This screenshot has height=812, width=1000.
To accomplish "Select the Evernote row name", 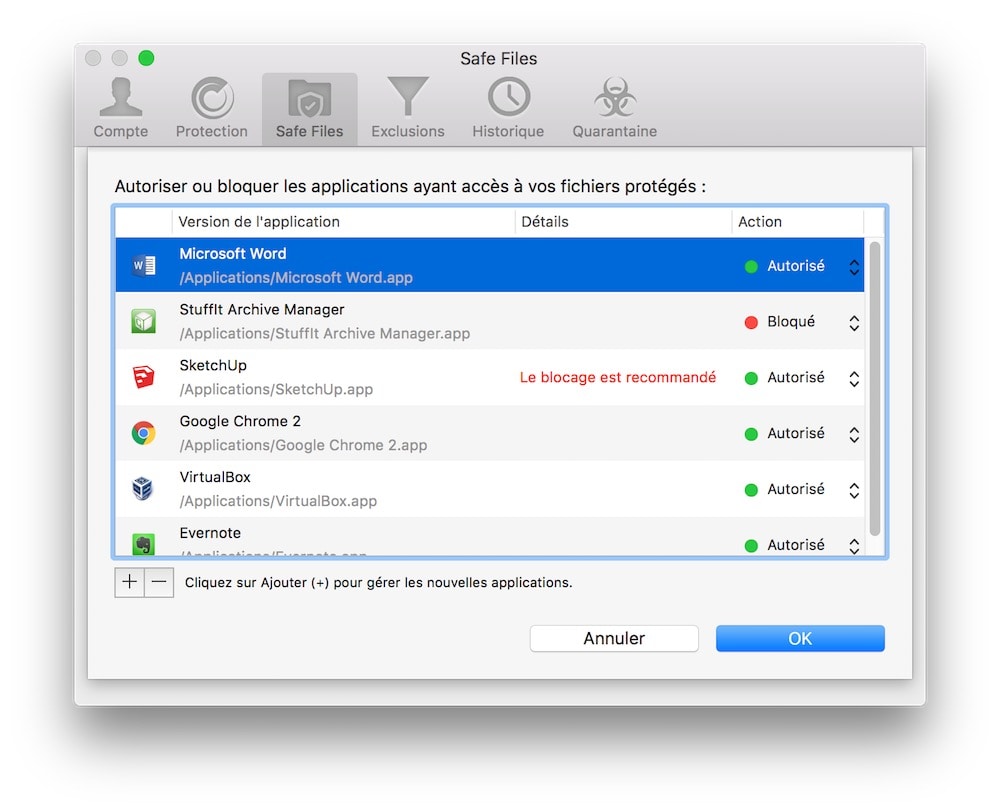I will pyautogui.click(x=210, y=533).
